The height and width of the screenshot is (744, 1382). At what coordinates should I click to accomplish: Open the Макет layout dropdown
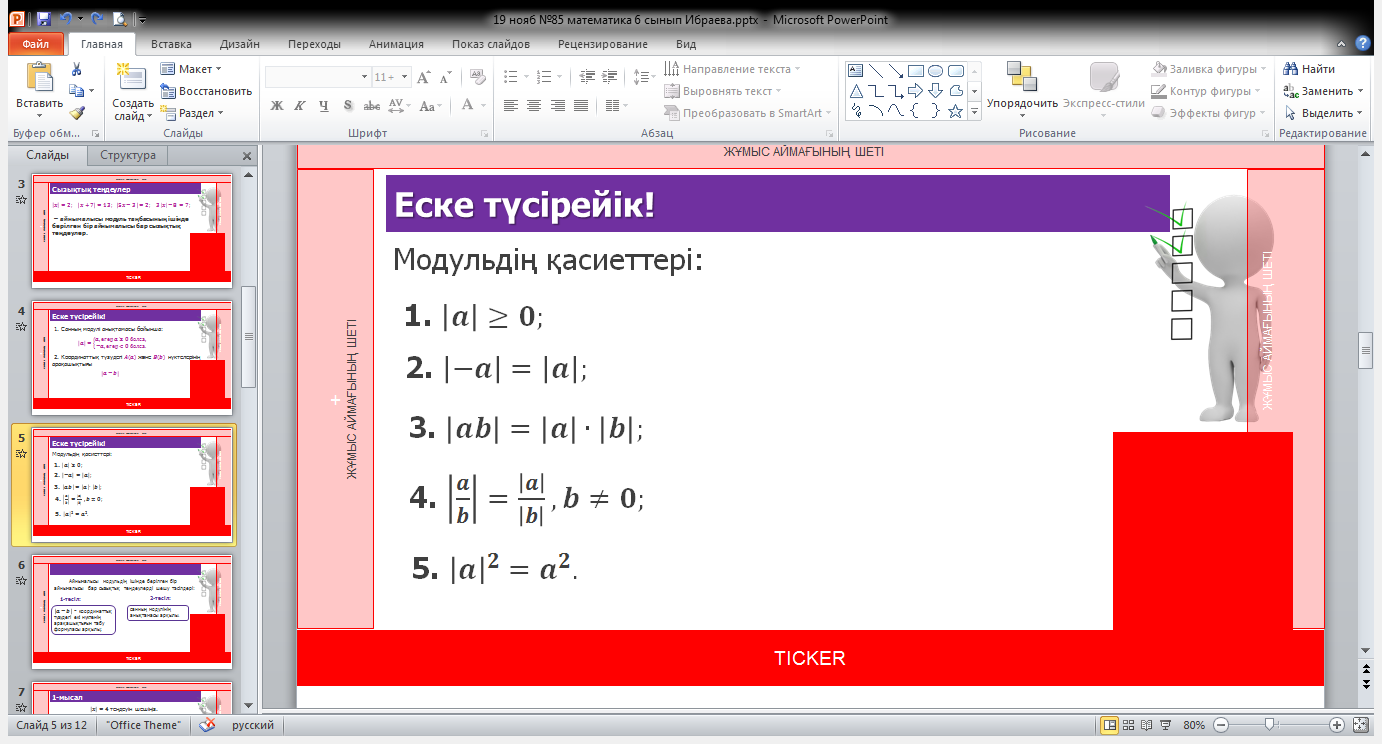click(191, 69)
